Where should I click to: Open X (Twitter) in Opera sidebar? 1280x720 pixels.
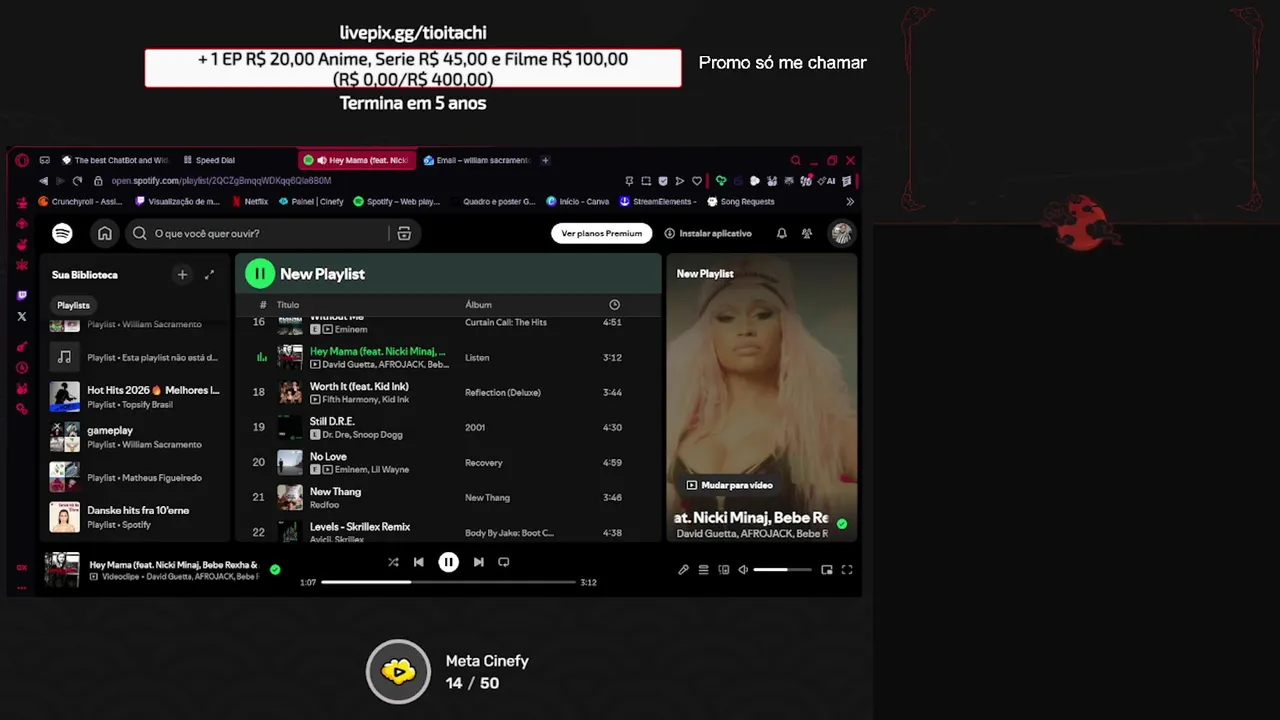(22, 316)
